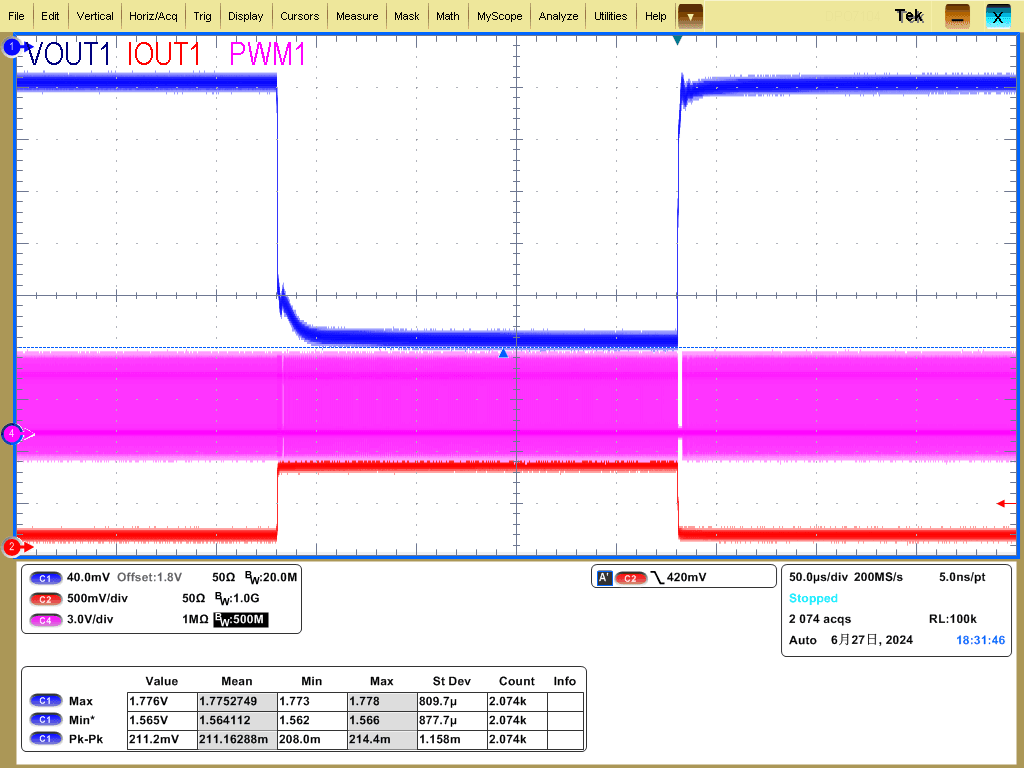Click the C2 trigger source badge

630,578
